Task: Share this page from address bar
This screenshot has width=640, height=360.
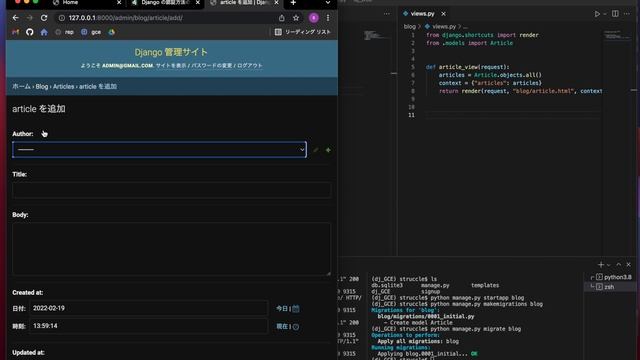Action: (x=282, y=18)
